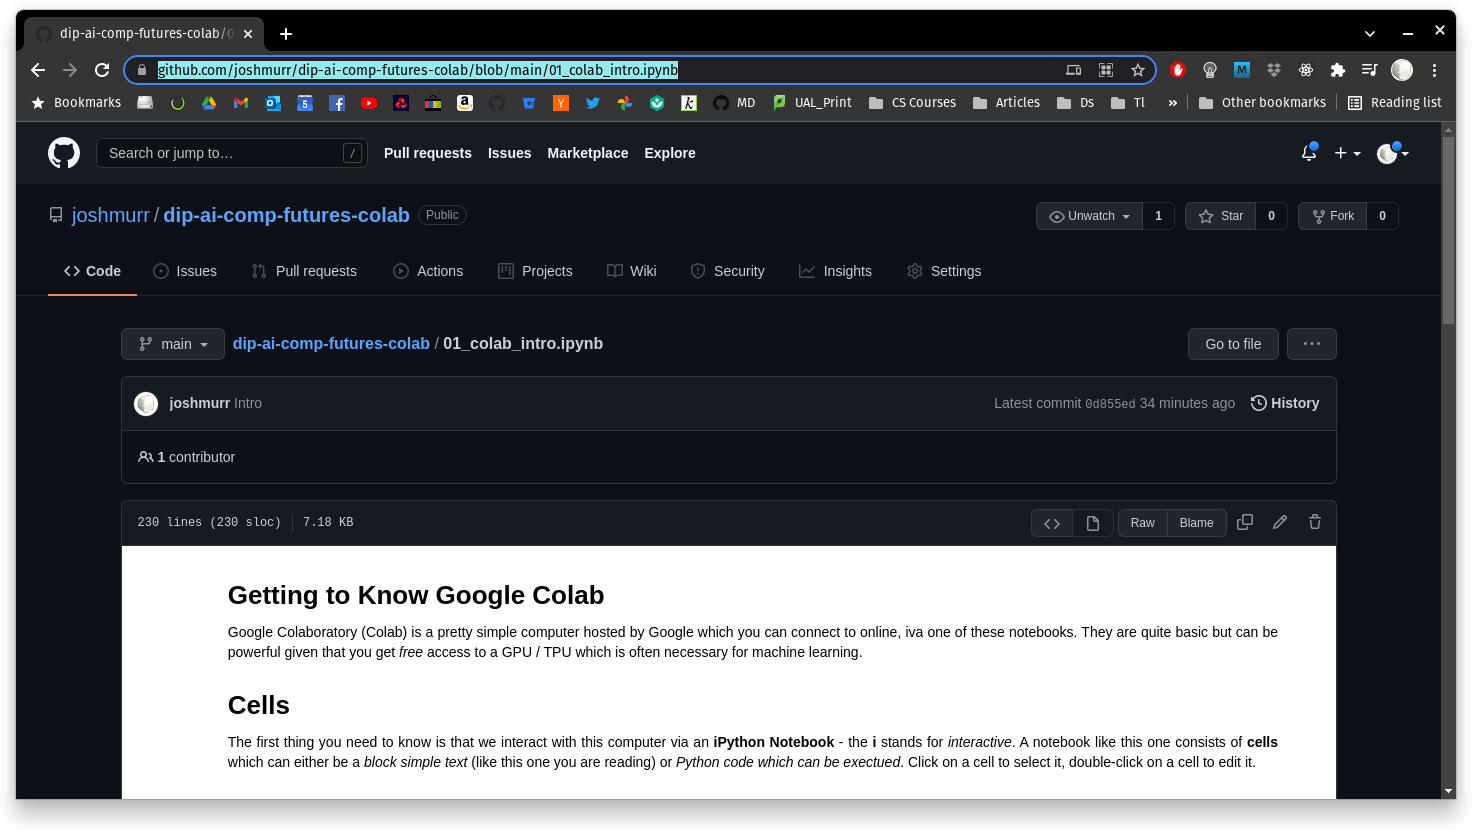Open the Facebook bookmark icon
Screen dimensions: 1472x831
tap(337, 102)
